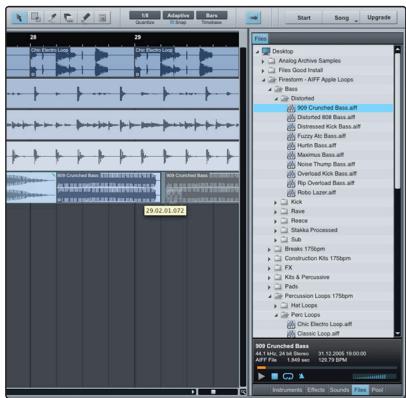406x398 pixels.
Task: Expand the Stakka Processed folder
Action: click(x=276, y=230)
